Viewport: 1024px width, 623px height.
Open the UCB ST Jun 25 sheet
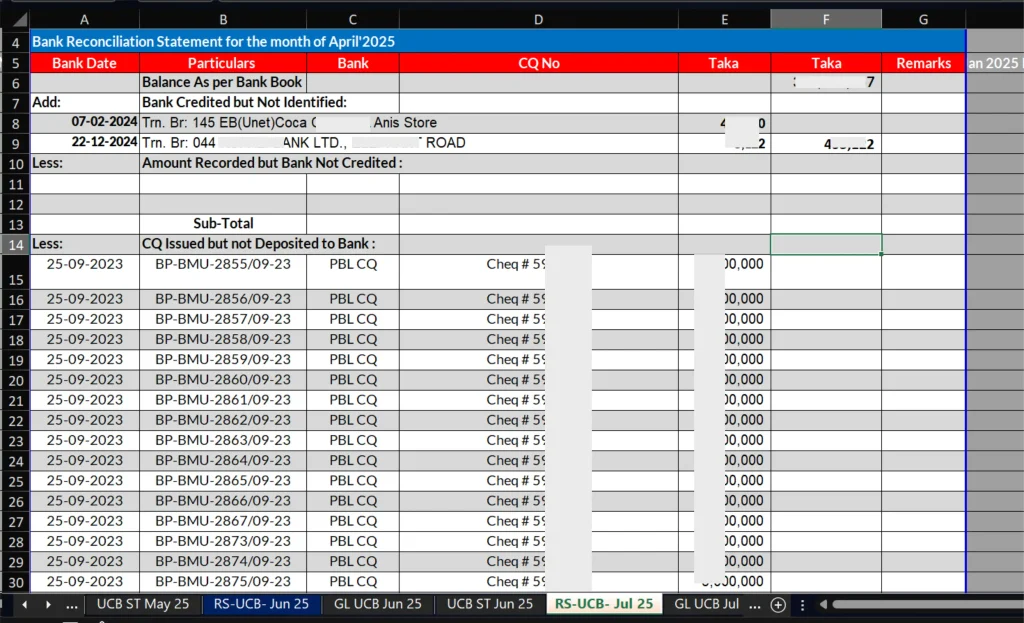(x=490, y=604)
